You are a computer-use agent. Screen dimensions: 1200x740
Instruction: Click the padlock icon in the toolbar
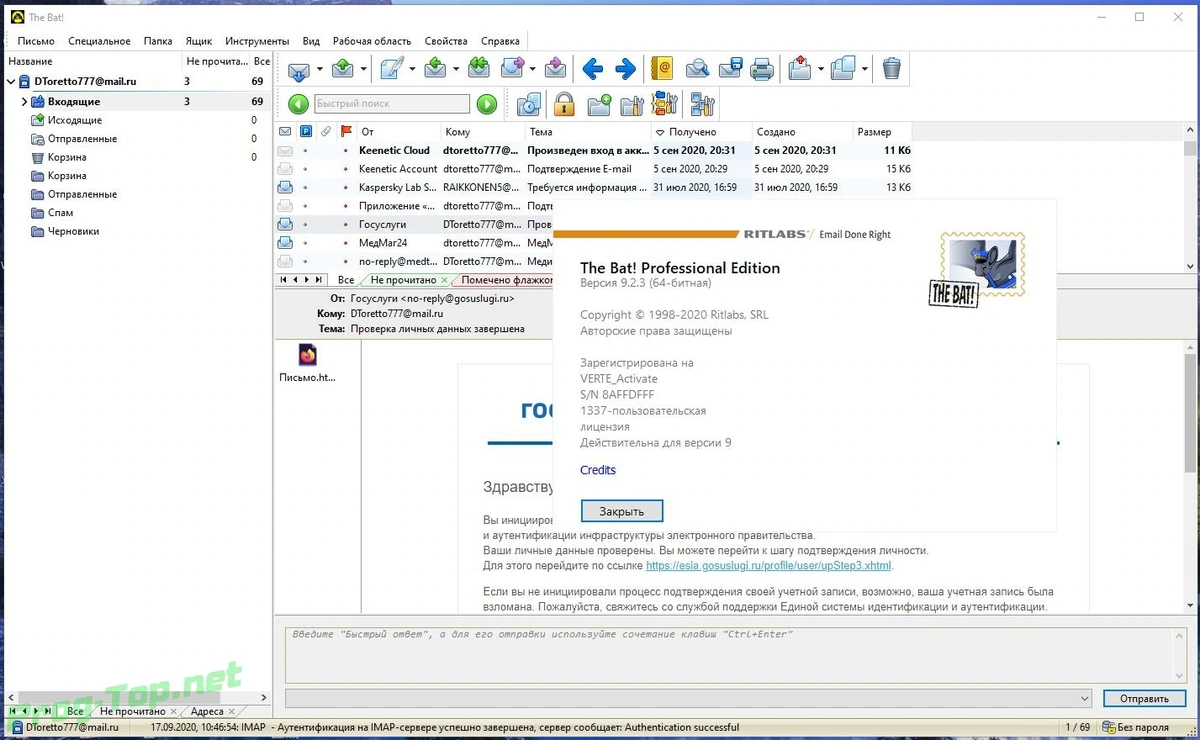point(564,104)
